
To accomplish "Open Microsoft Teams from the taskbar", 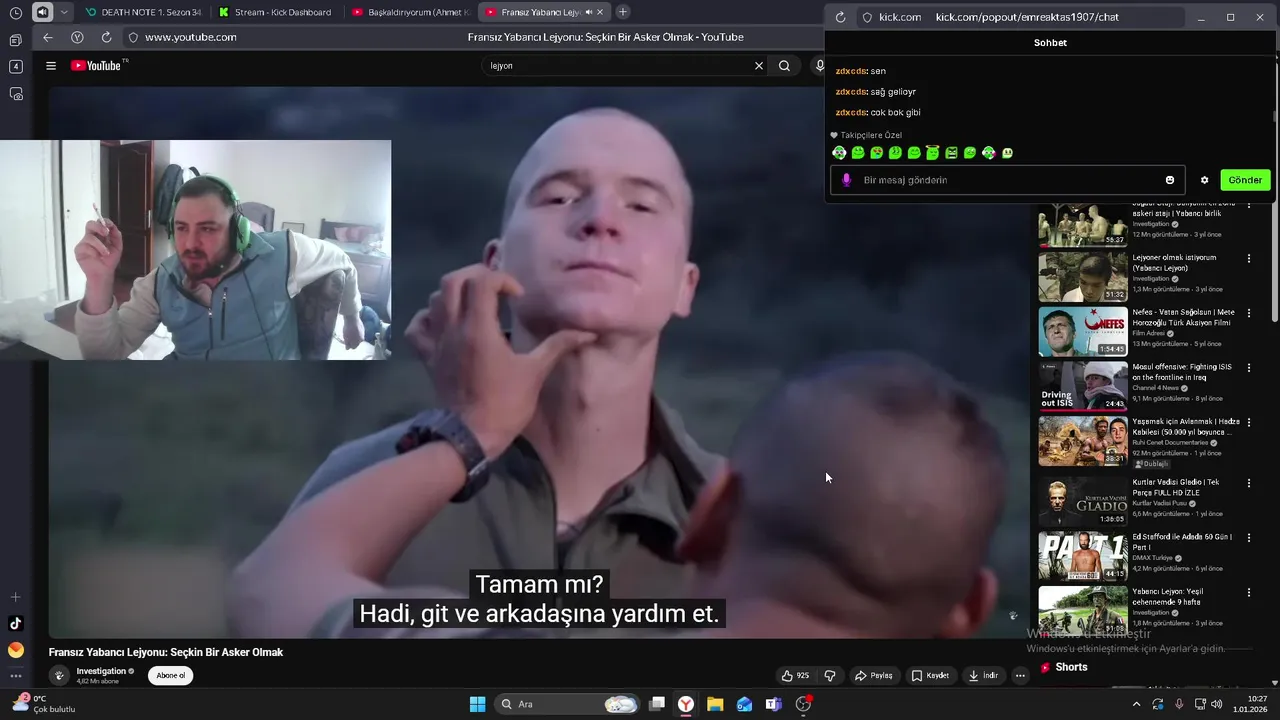I will coord(773,704).
